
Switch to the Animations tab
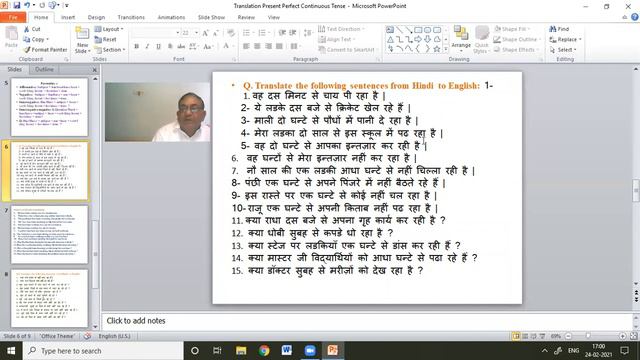pyautogui.click(x=171, y=17)
